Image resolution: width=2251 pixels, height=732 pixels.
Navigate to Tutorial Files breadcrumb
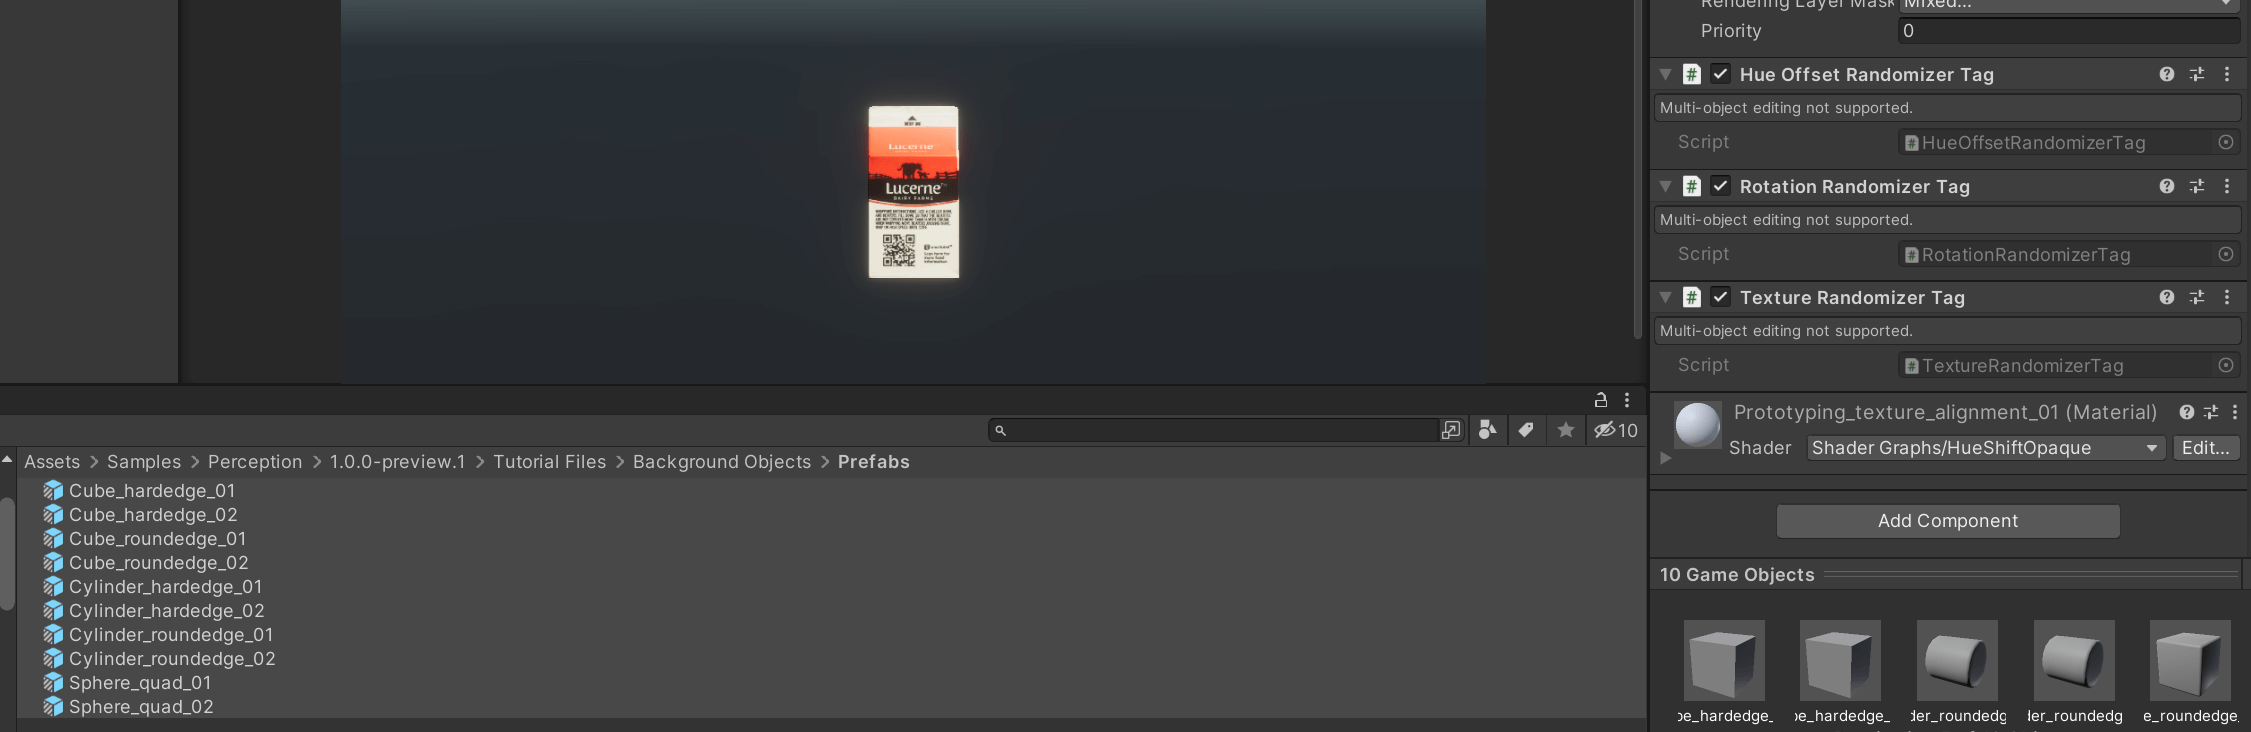tap(550, 462)
